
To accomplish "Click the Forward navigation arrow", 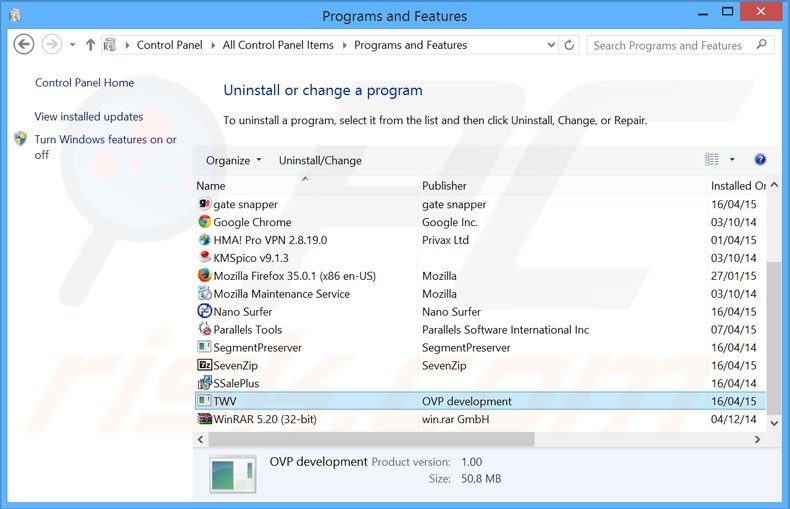I will coord(51,45).
